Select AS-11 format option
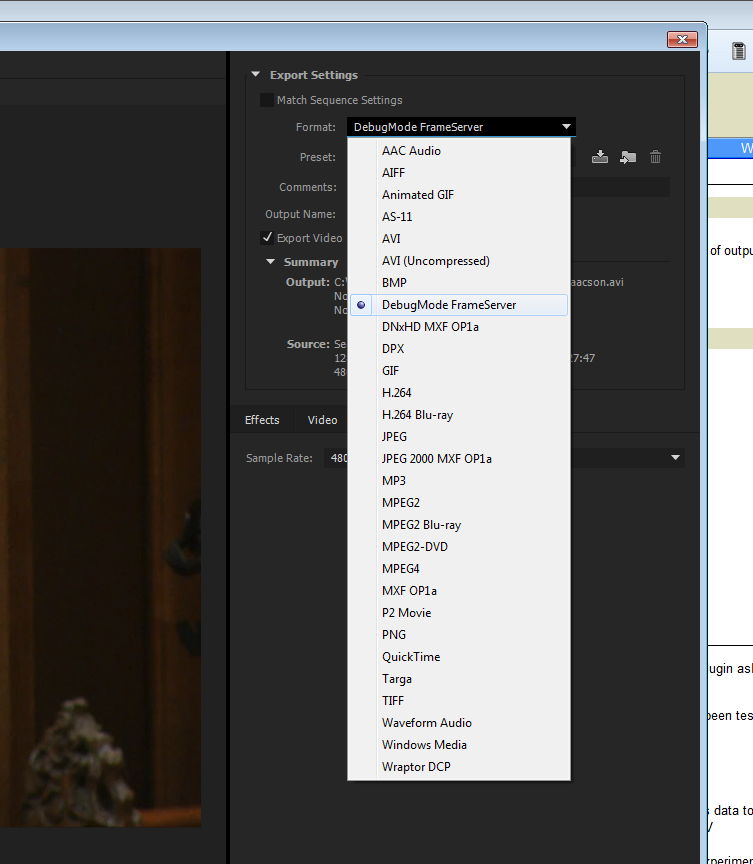Screen dimensions: 753x864 click(x=459, y=217)
